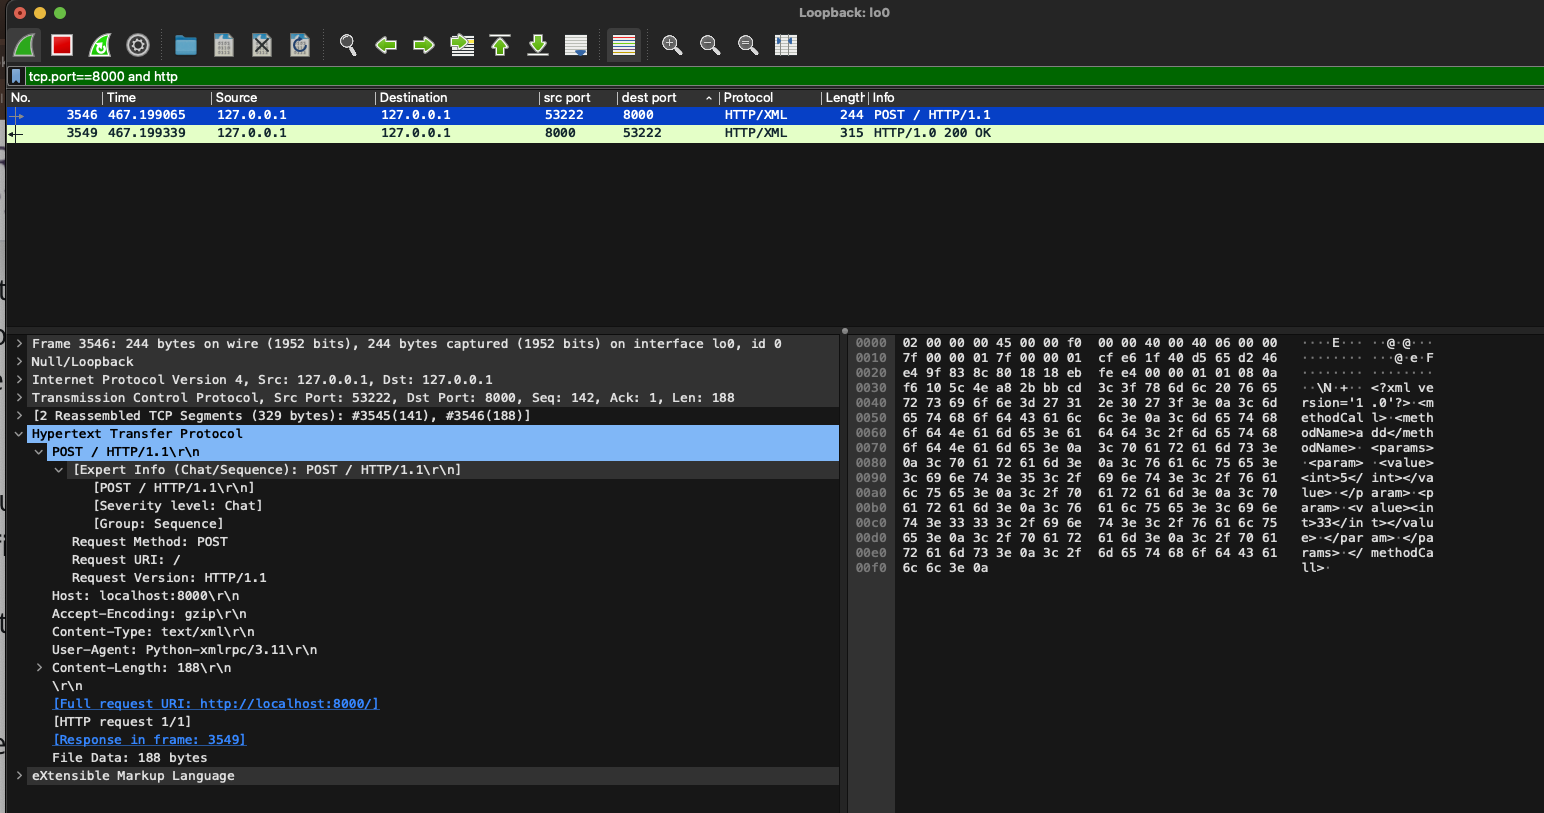Save the captured packets
1544x813 pixels.
point(223,45)
